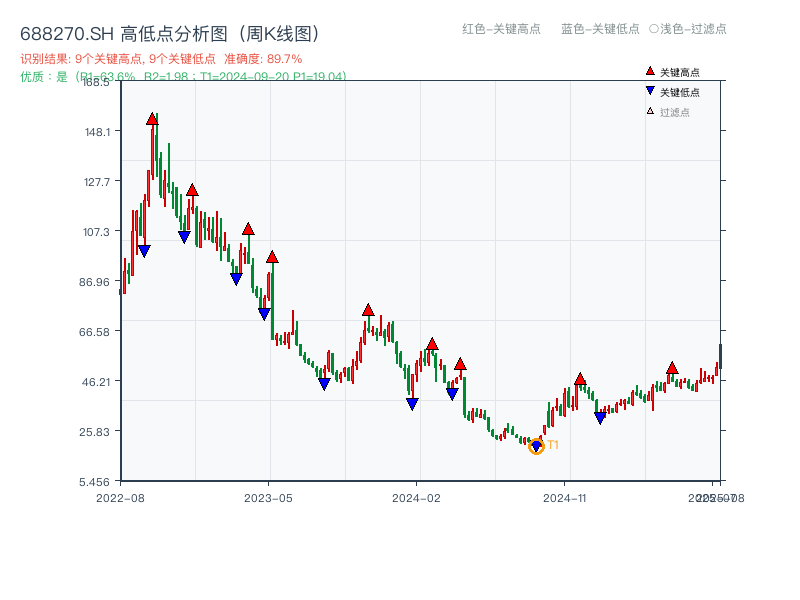
Task: Select the red triangle marker above the 2022 peak
Action: 152,118
